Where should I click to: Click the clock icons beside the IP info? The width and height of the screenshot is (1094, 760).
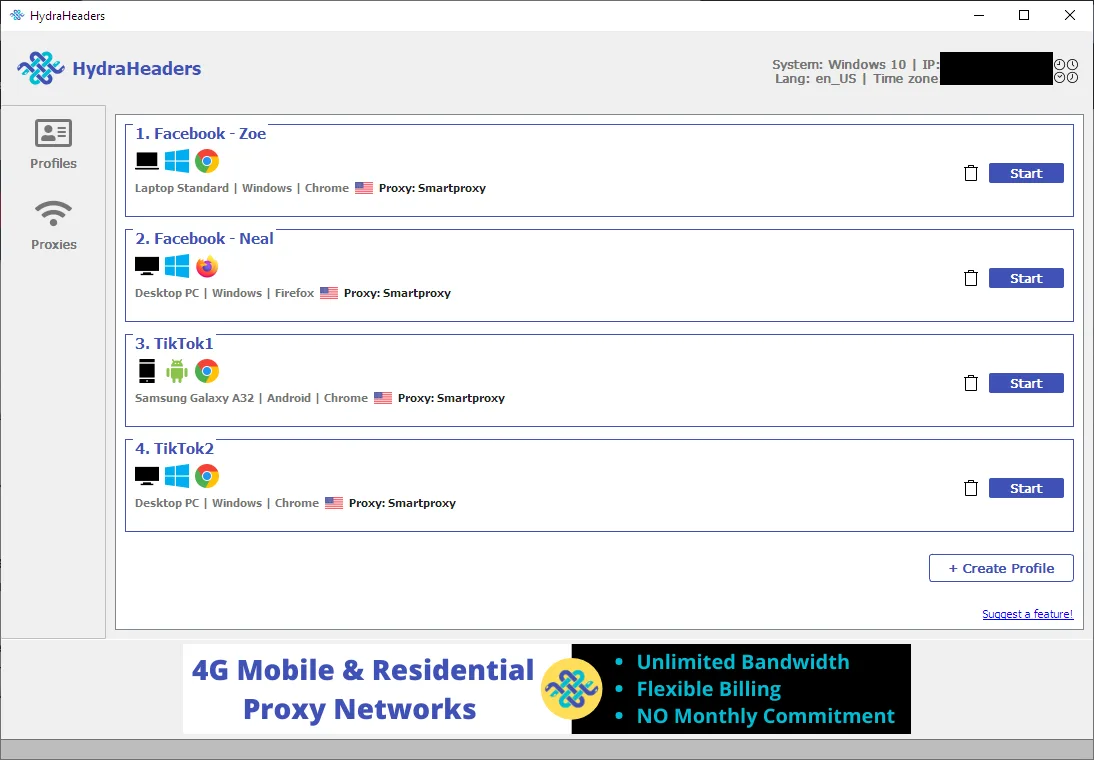tap(1065, 70)
